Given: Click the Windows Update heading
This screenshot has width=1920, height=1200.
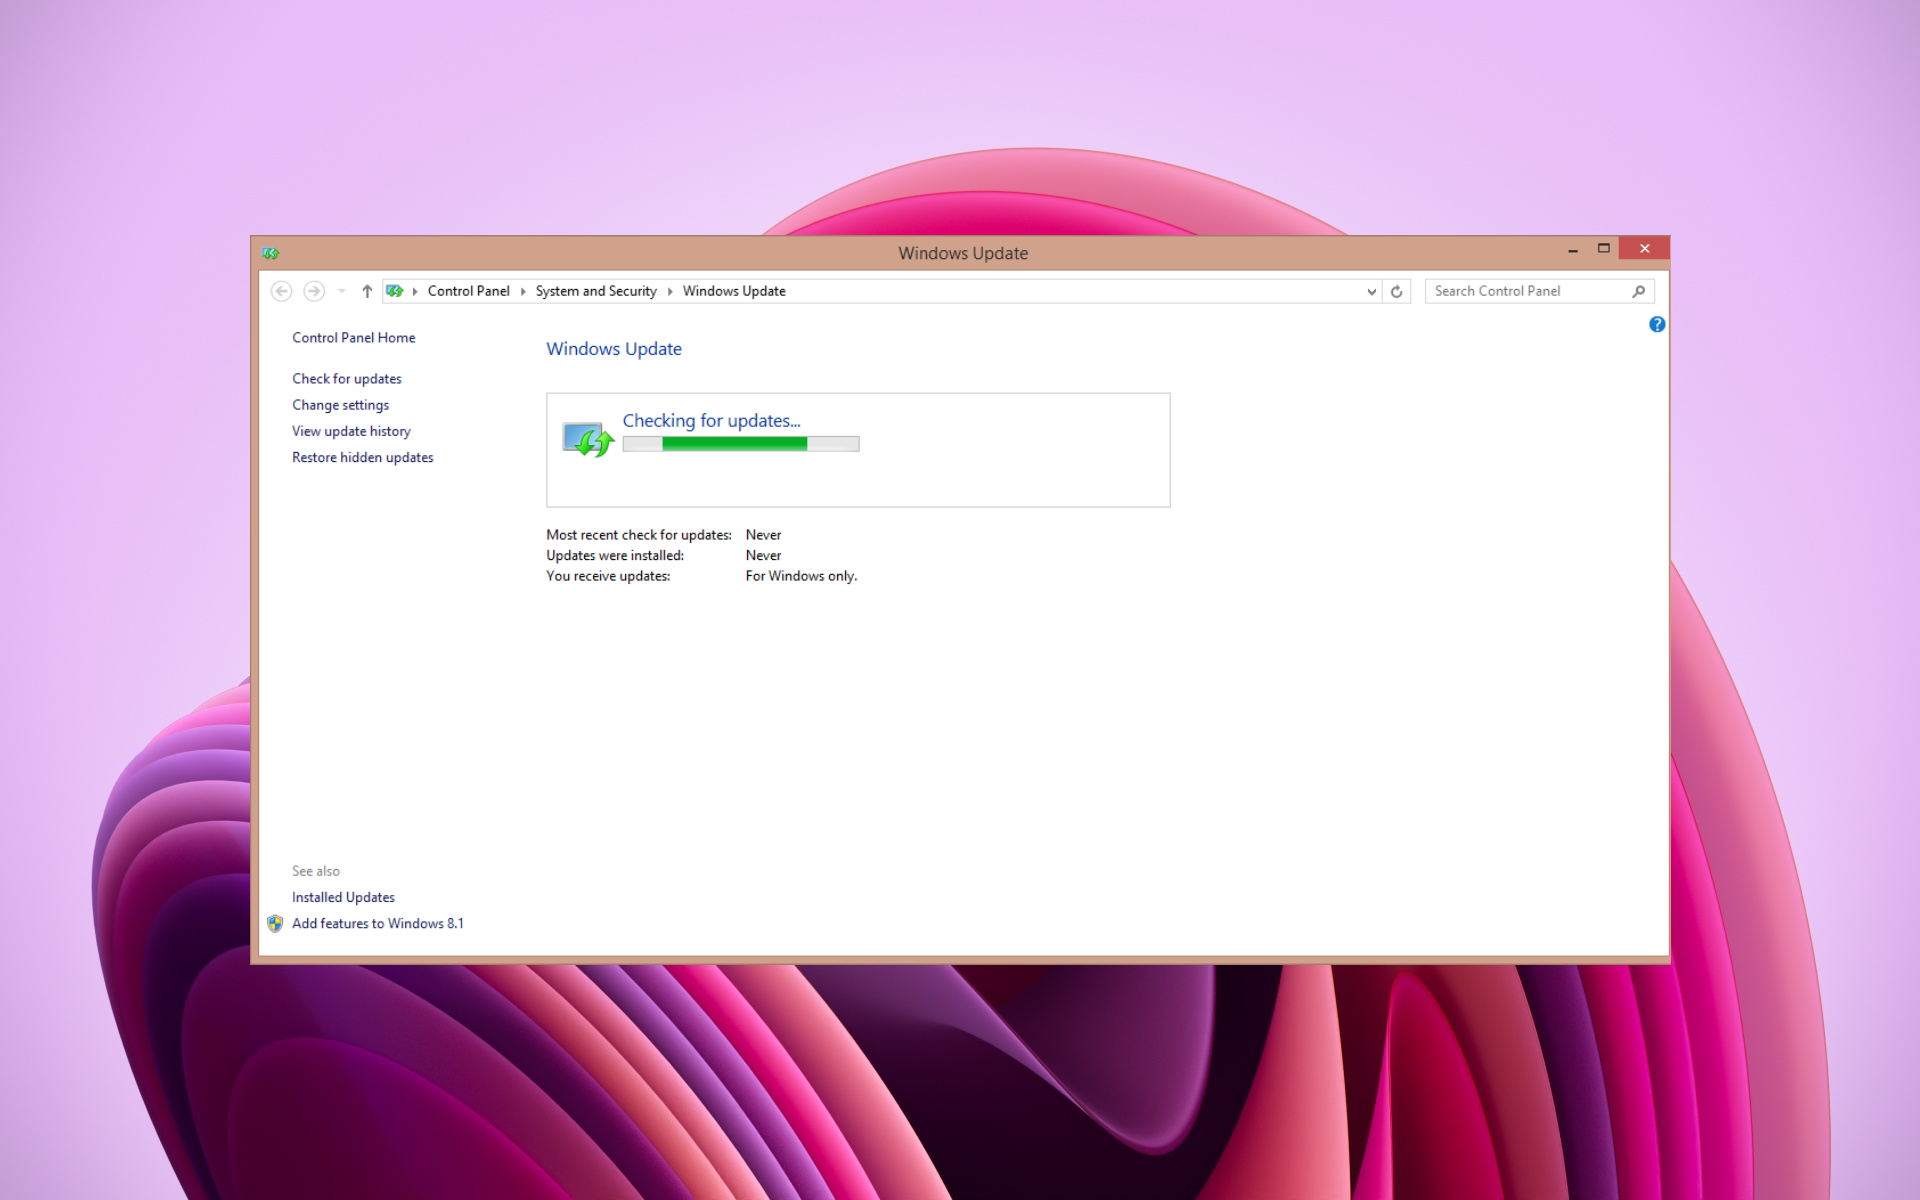Looking at the screenshot, I should coord(614,349).
